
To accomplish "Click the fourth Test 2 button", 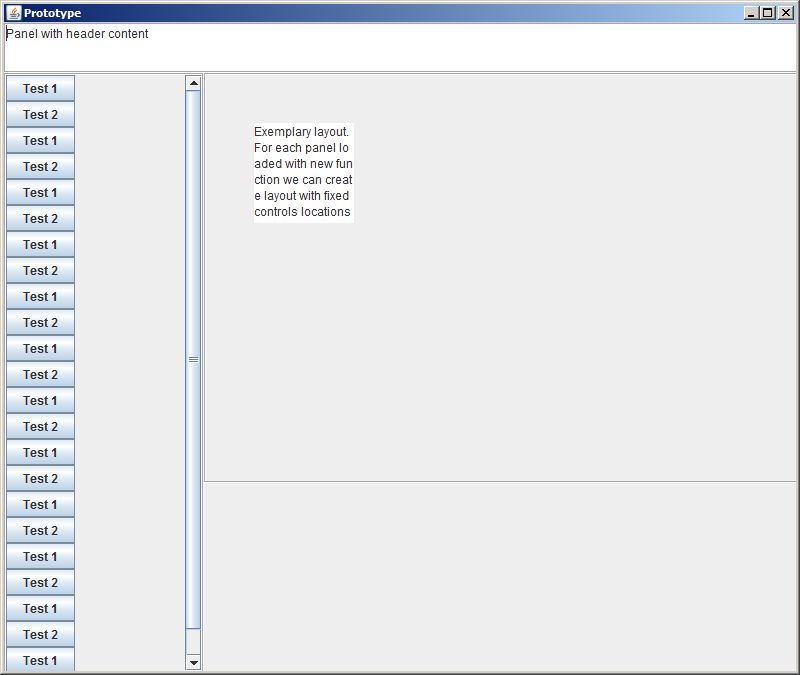I will [40, 270].
